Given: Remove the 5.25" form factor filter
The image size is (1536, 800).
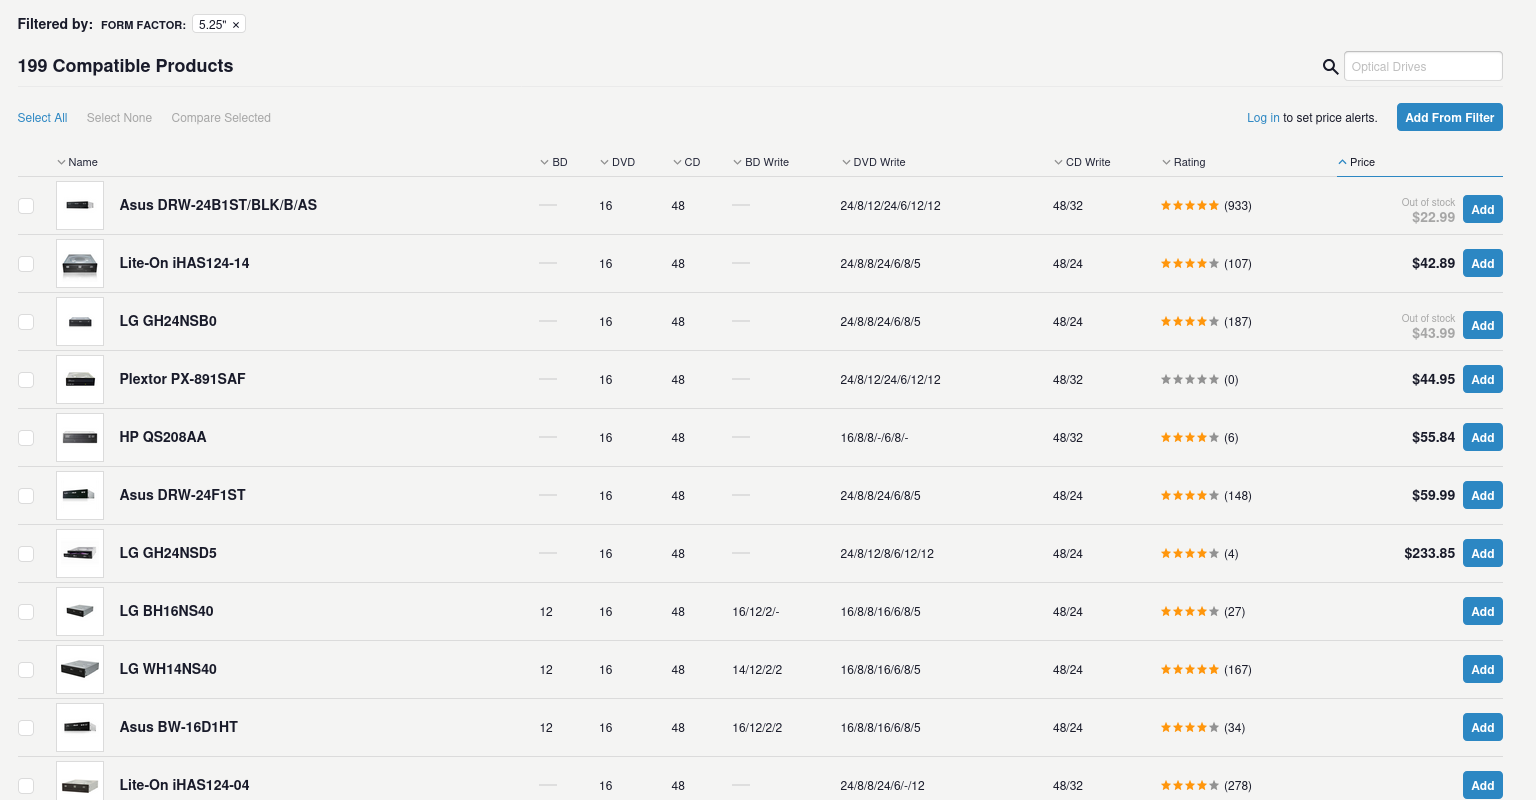Looking at the screenshot, I should point(236,25).
